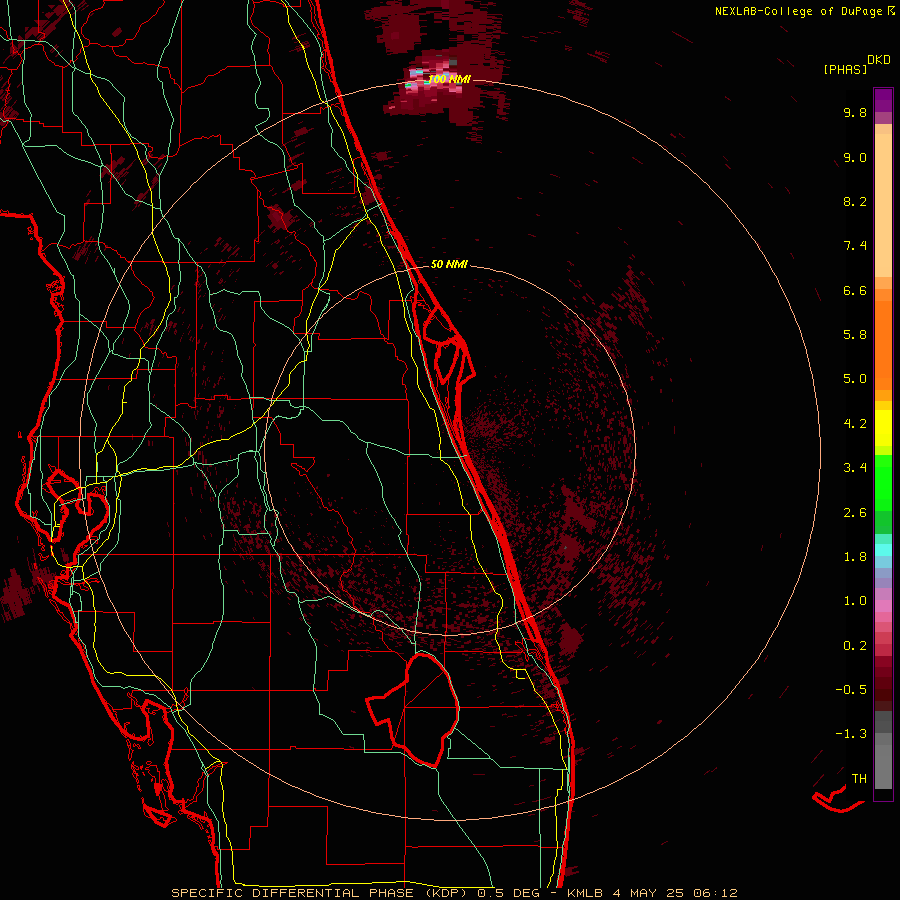
Task: Click the 5.0 scale value
Action: tap(855, 379)
